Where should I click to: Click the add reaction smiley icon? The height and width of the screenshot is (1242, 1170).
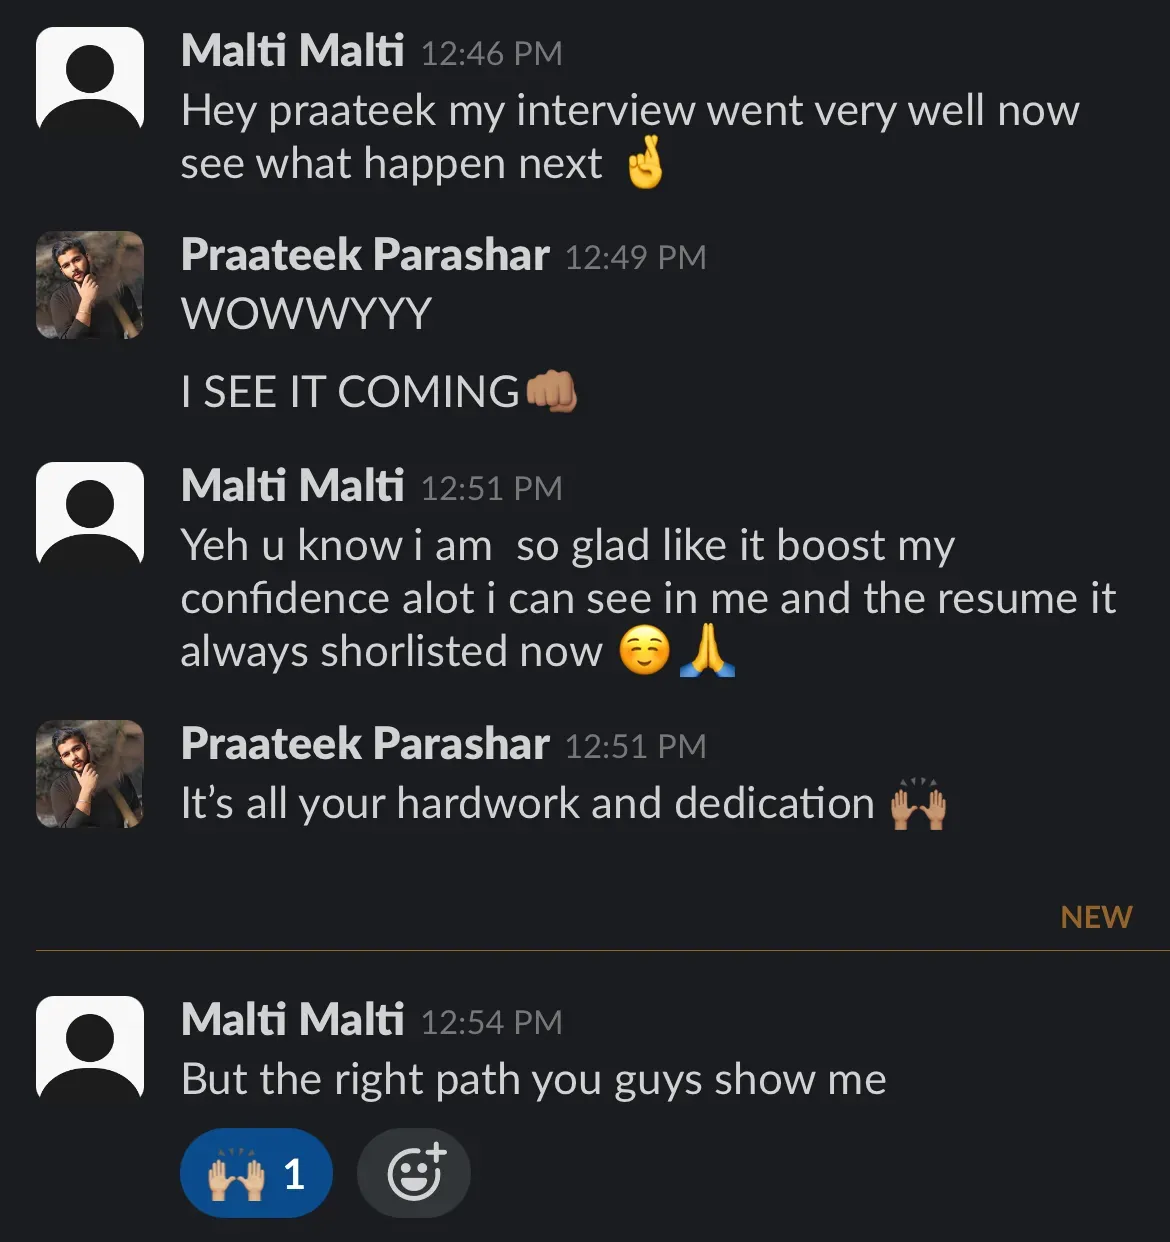tap(414, 1172)
